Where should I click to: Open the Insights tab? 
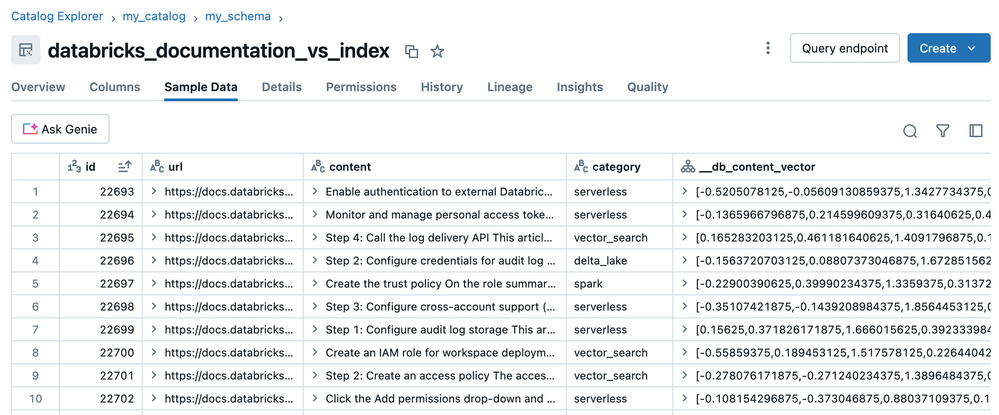pos(580,87)
